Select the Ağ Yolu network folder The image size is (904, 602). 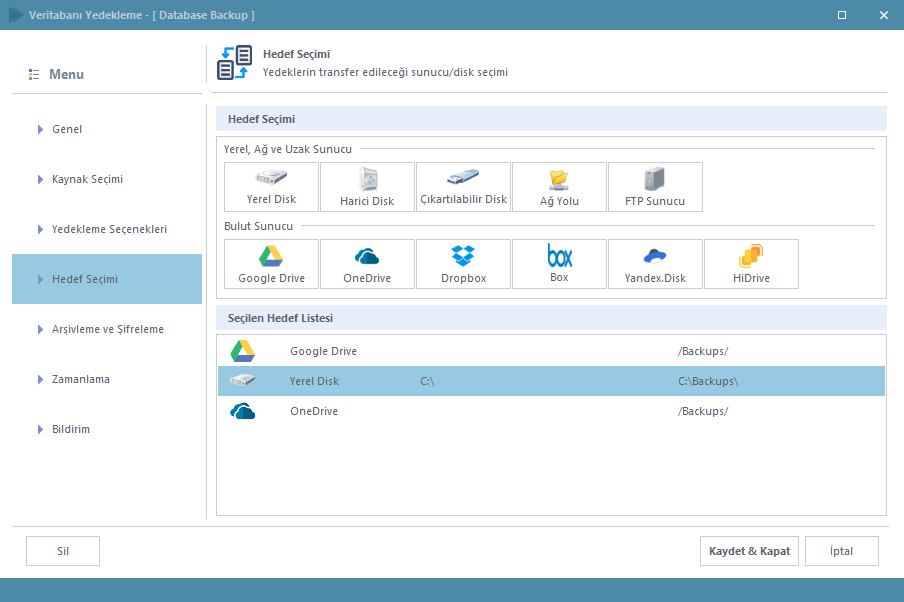point(559,187)
